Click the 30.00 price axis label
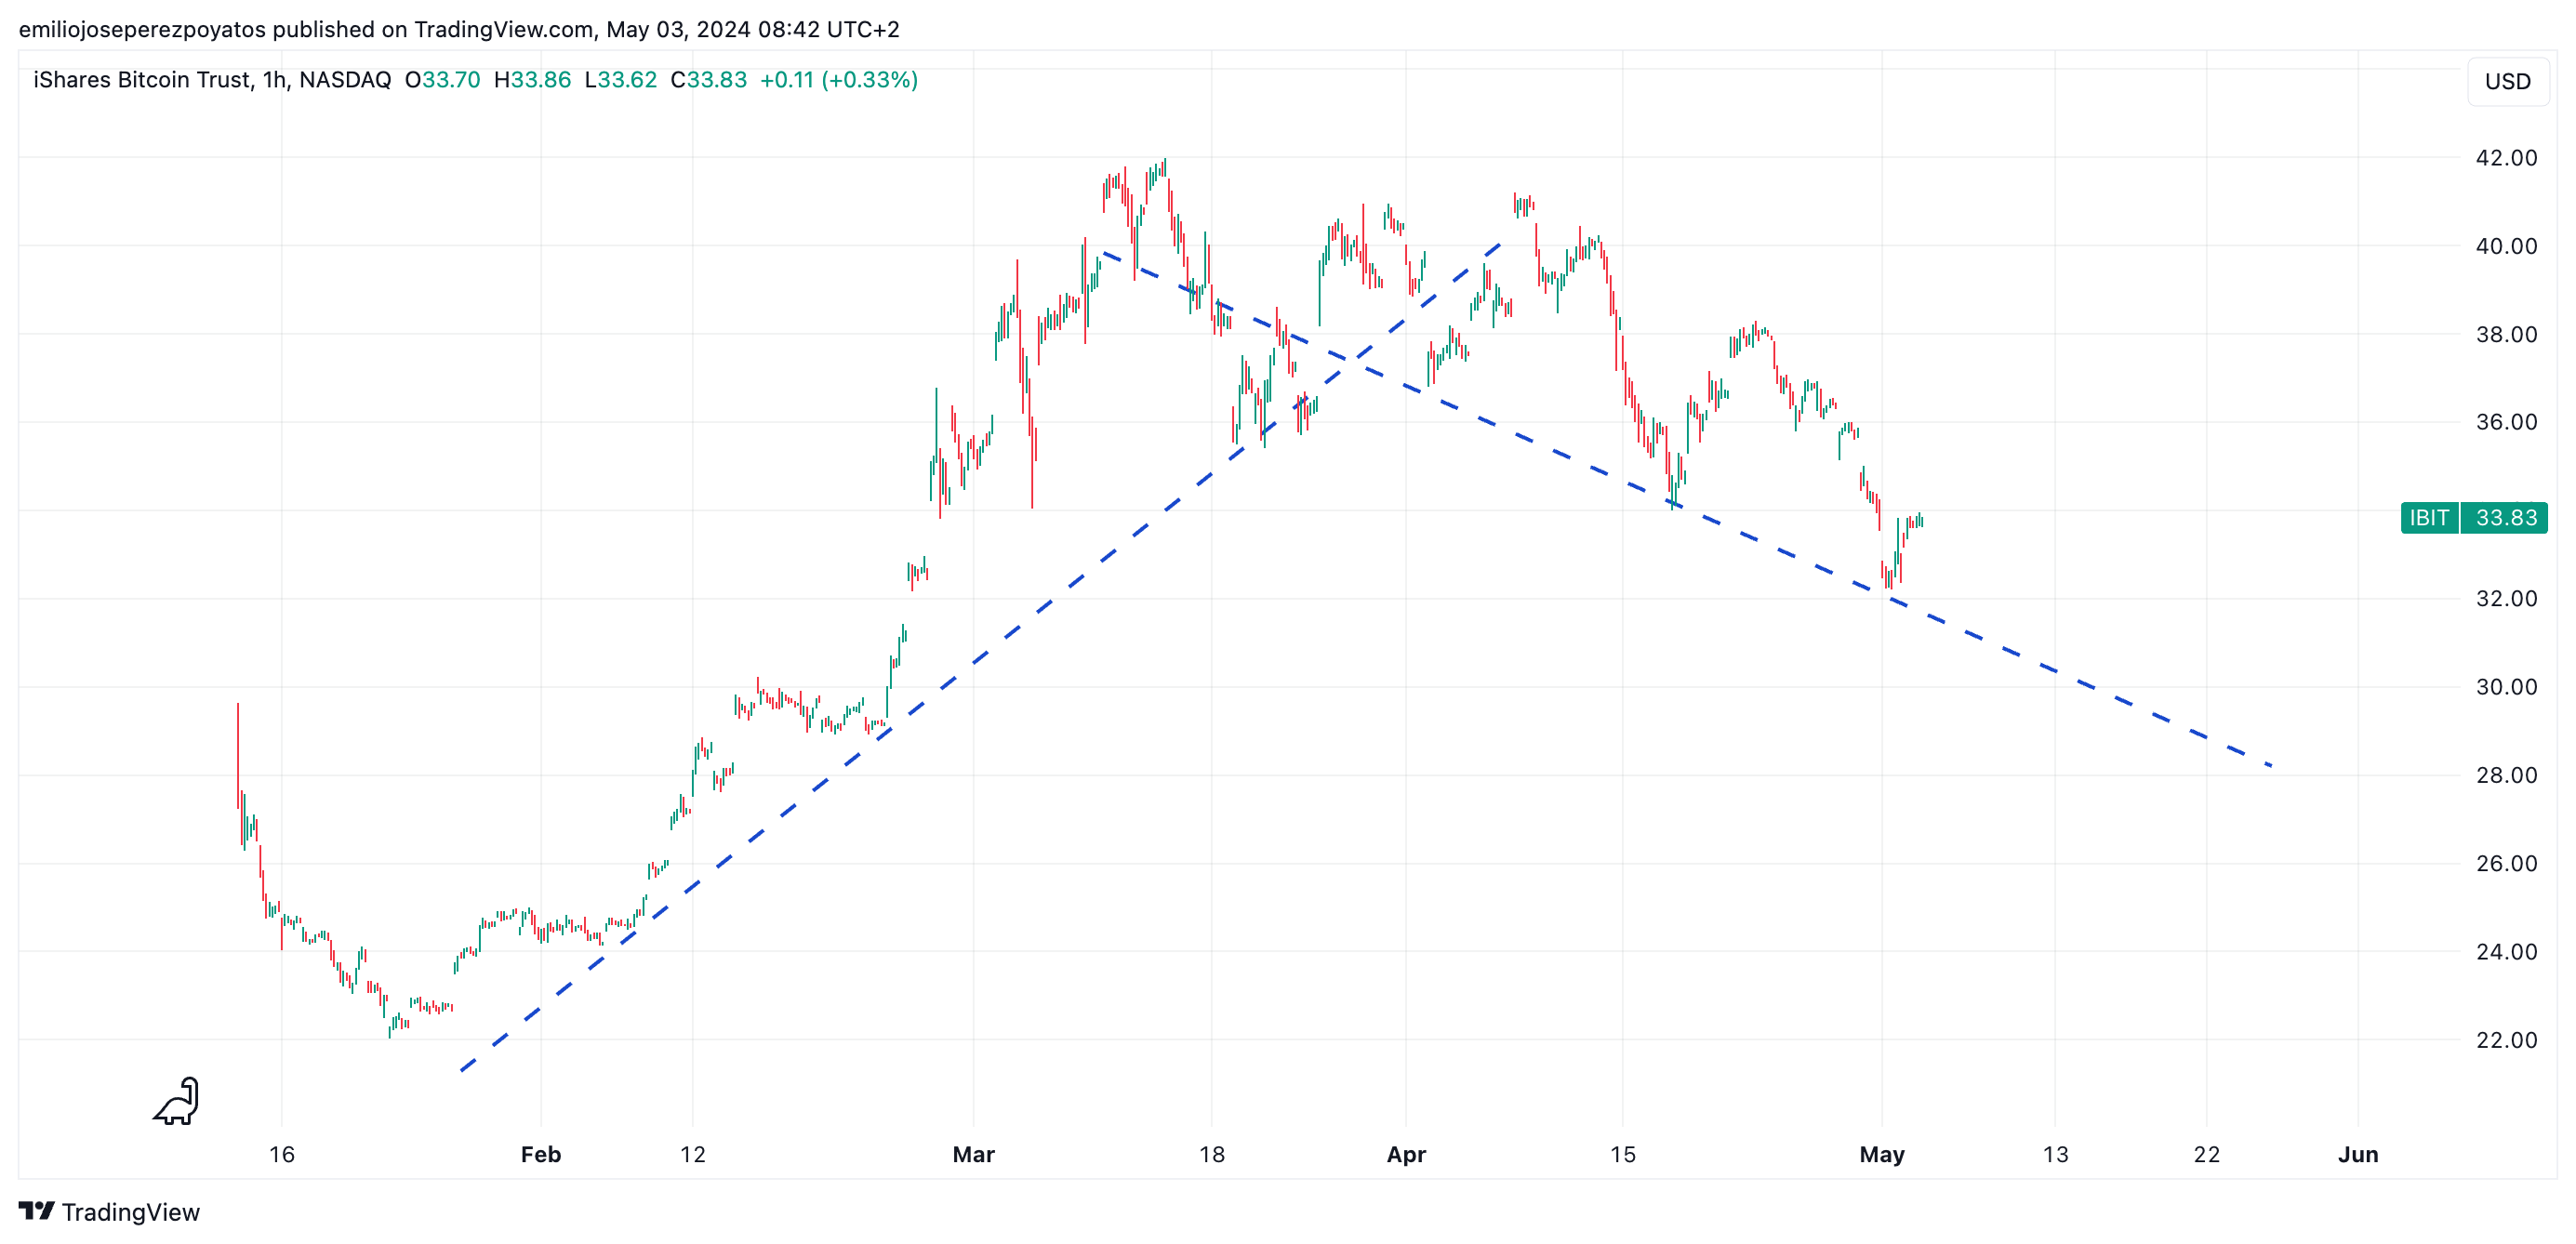Viewport: 2576px width, 1244px height. click(2505, 687)
